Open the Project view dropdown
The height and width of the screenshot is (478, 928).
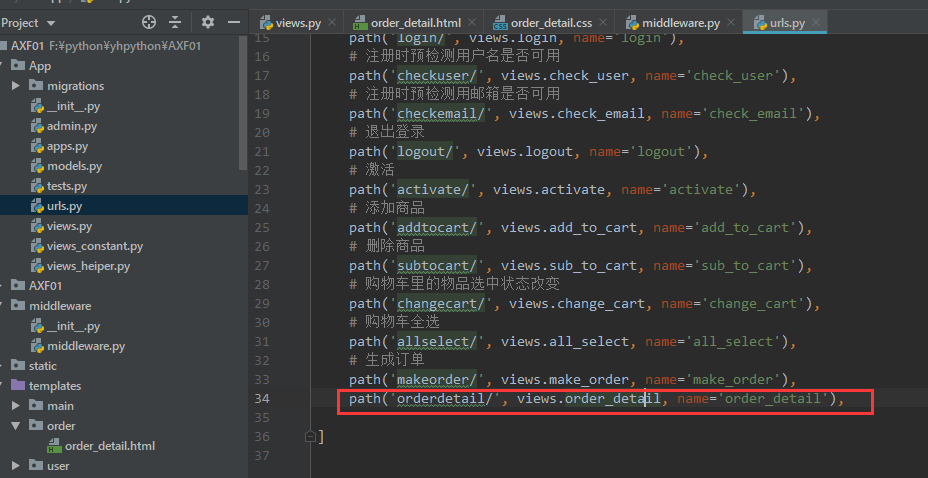pyautogui.click(x=50, y=23)
